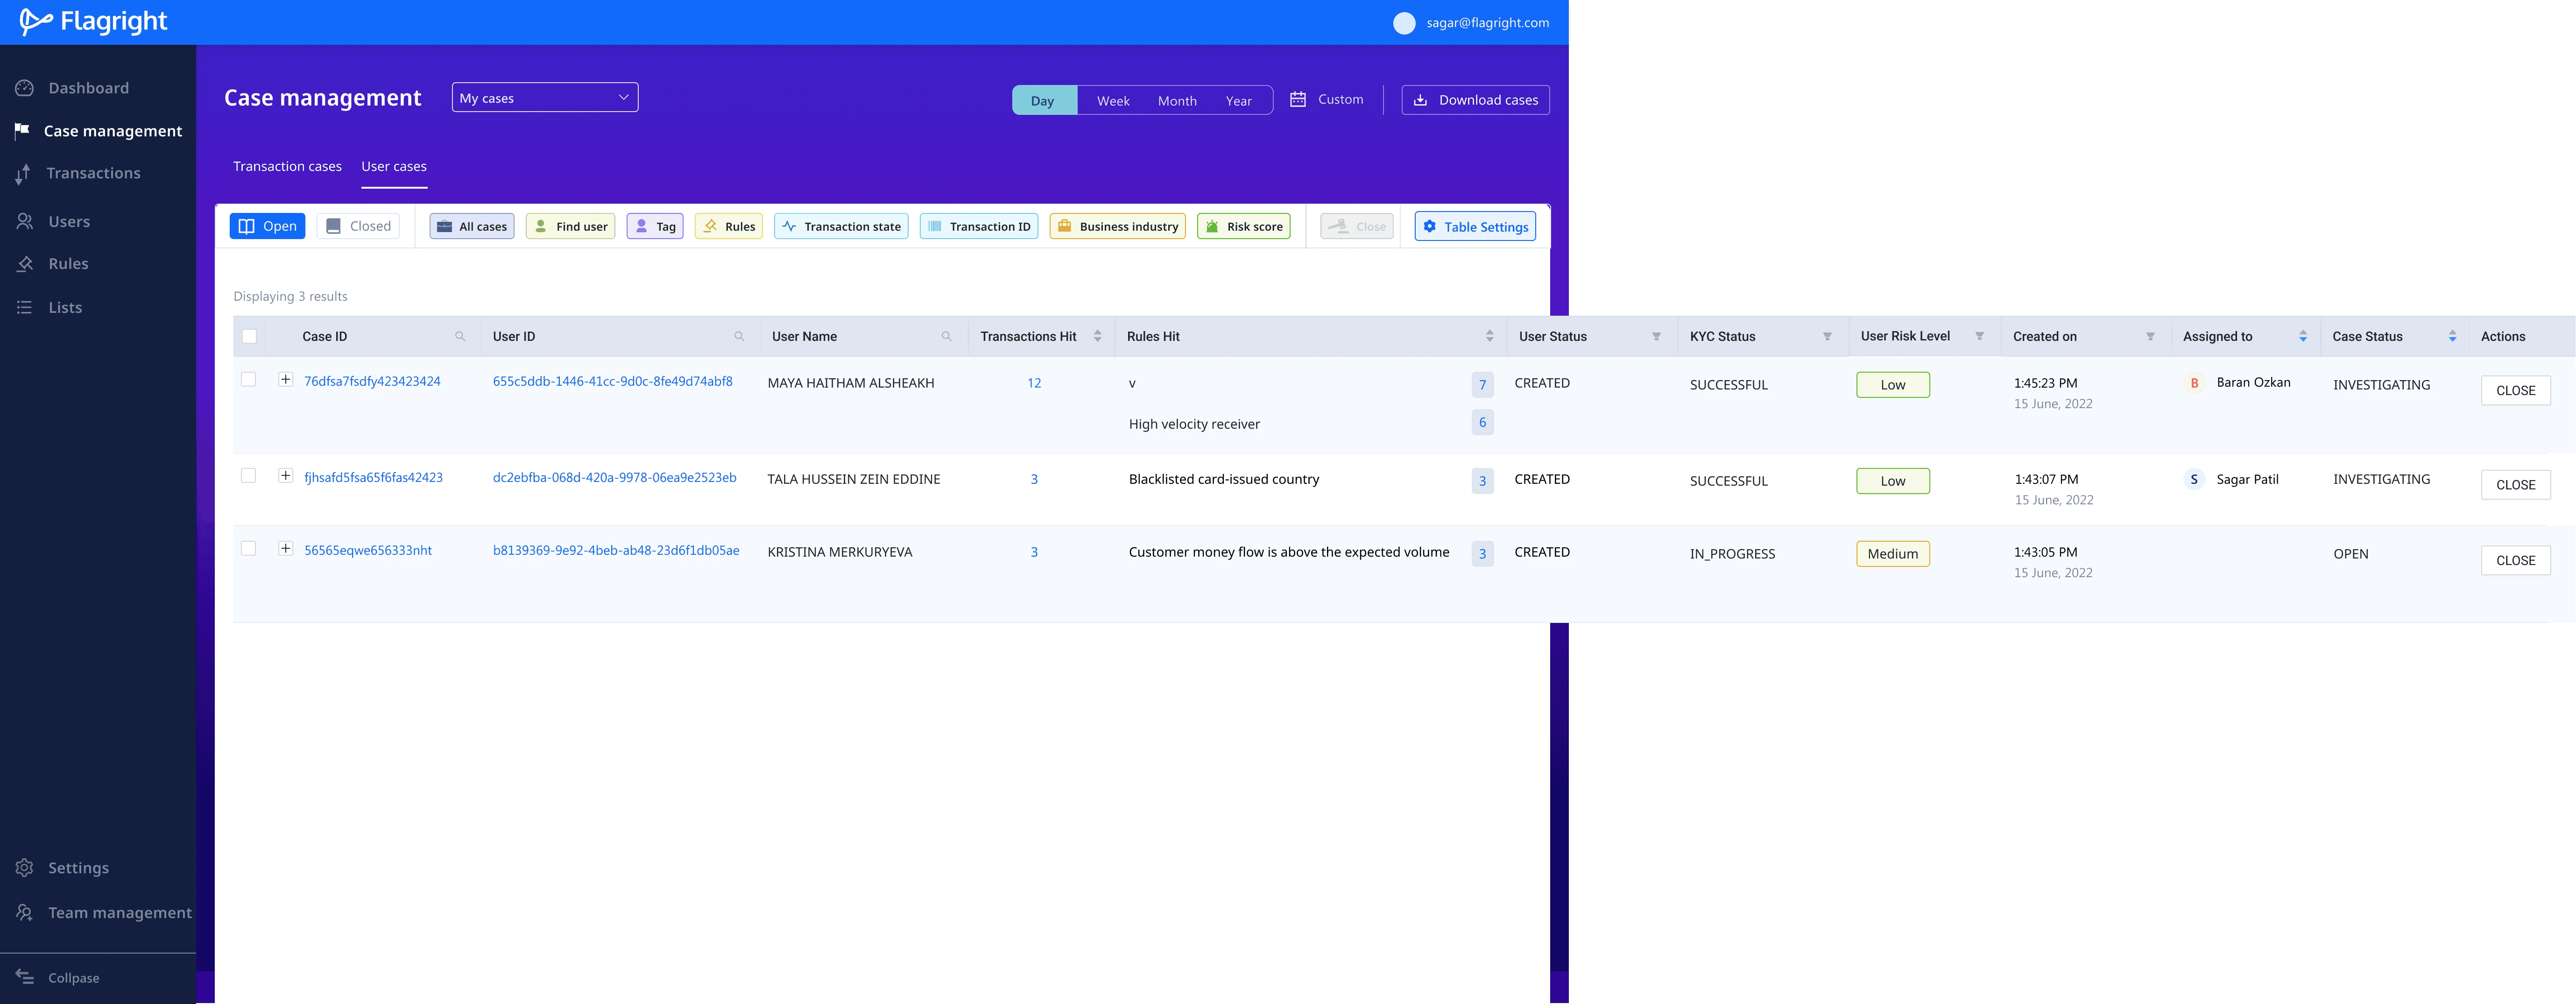Click the Case ID column search icon

tap(460, 336)
